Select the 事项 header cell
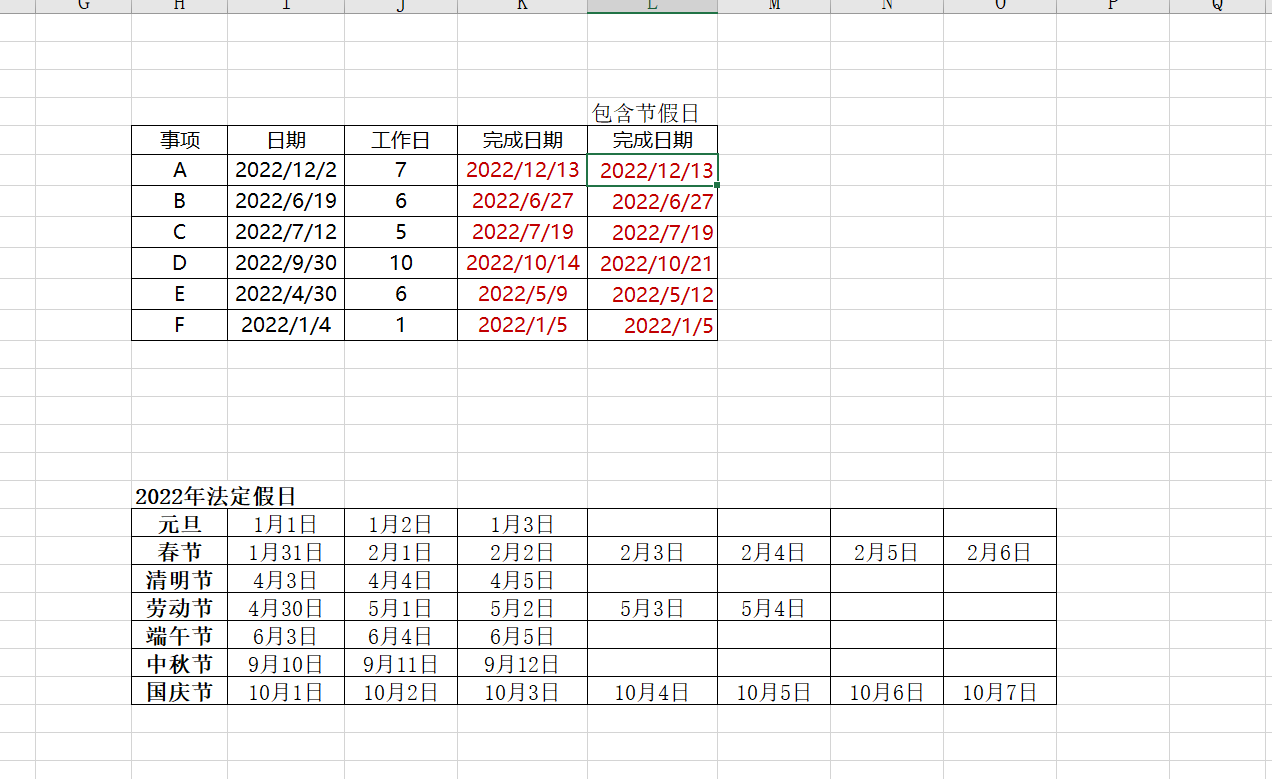This screenshot has height=779, width=1272. tap(180, 140)
